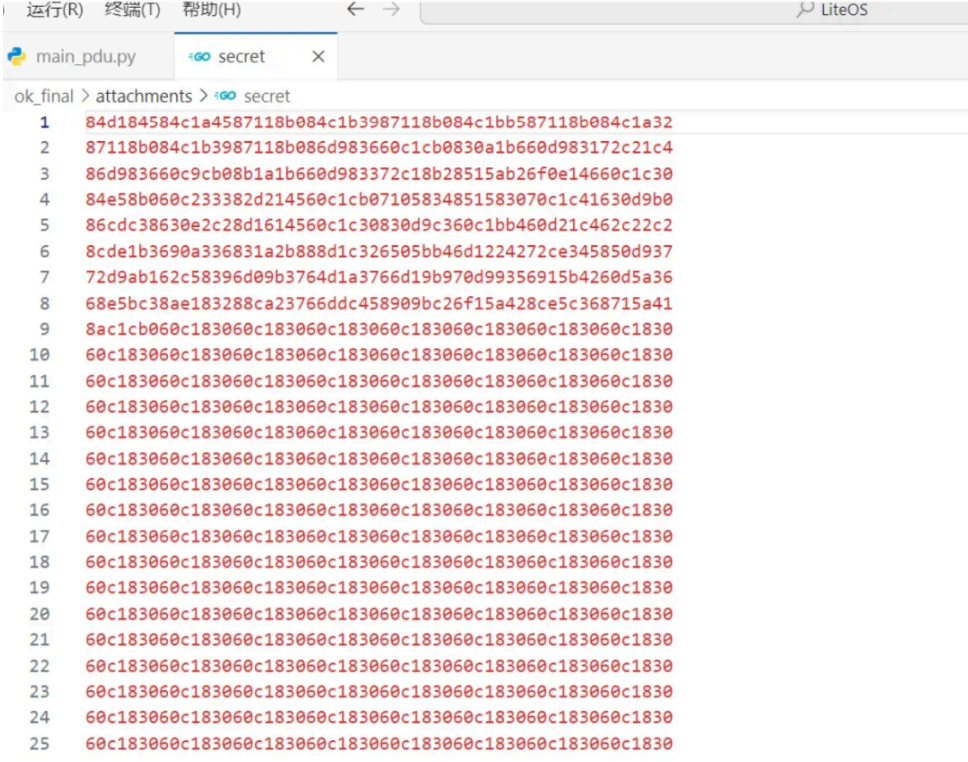Click line number 16 in gutter
Image resolution: width=968 pixels, height=762 pixels.
pos(40,510)
